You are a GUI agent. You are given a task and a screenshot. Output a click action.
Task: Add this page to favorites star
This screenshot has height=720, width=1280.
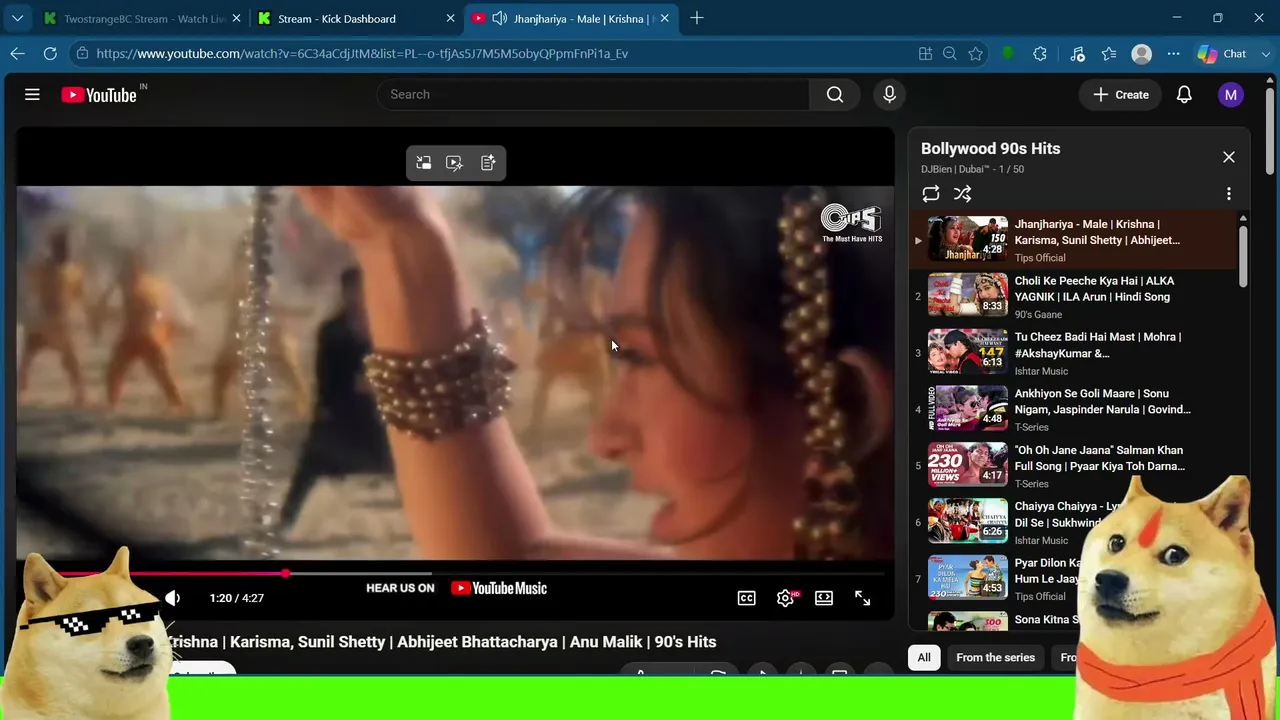(x=976, y=54)
